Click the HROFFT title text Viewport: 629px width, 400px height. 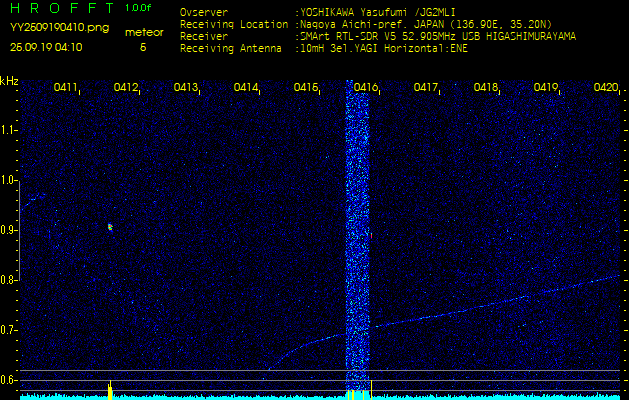62,9
